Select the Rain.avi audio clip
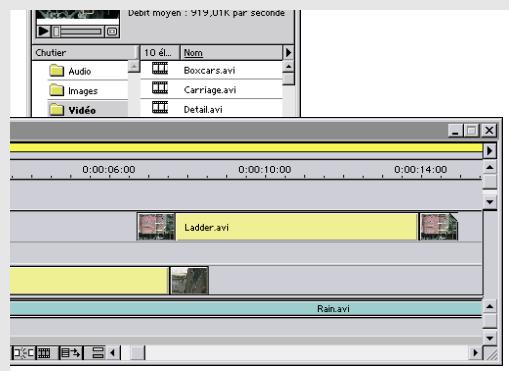The image size is (509, 371). tap(246, 309)
